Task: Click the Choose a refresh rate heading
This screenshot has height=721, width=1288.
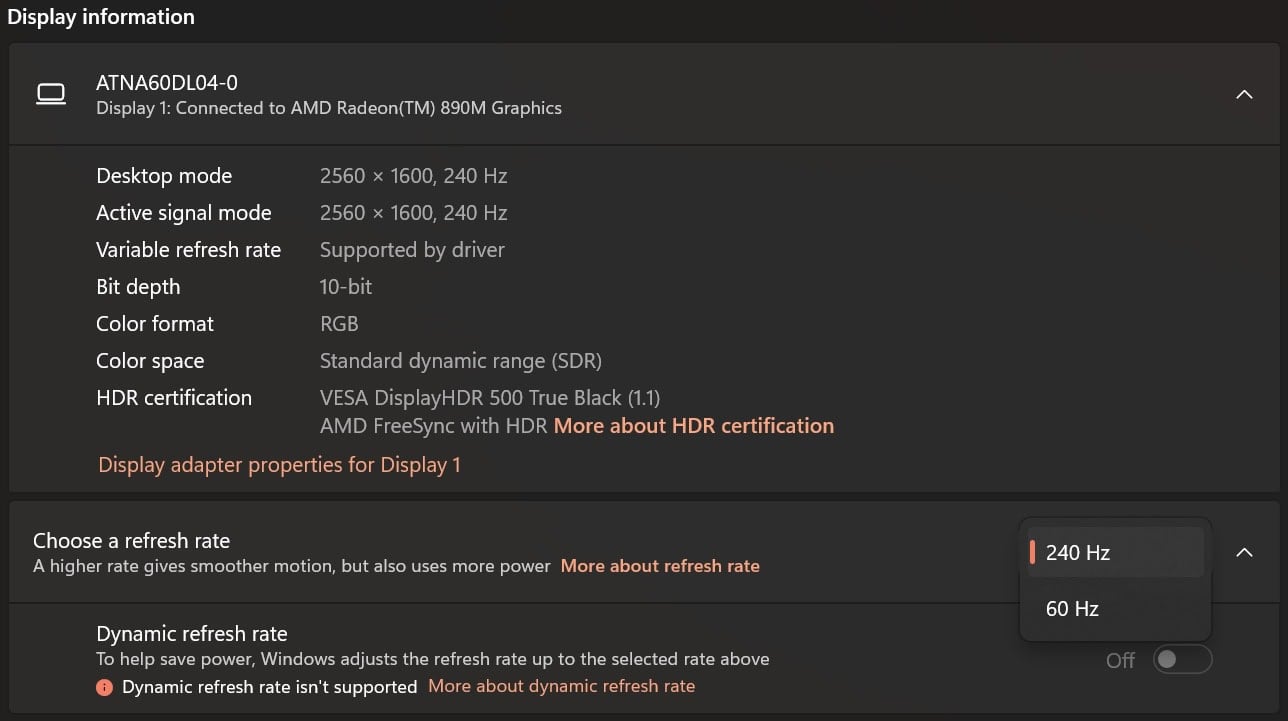Action: [131, 541]
